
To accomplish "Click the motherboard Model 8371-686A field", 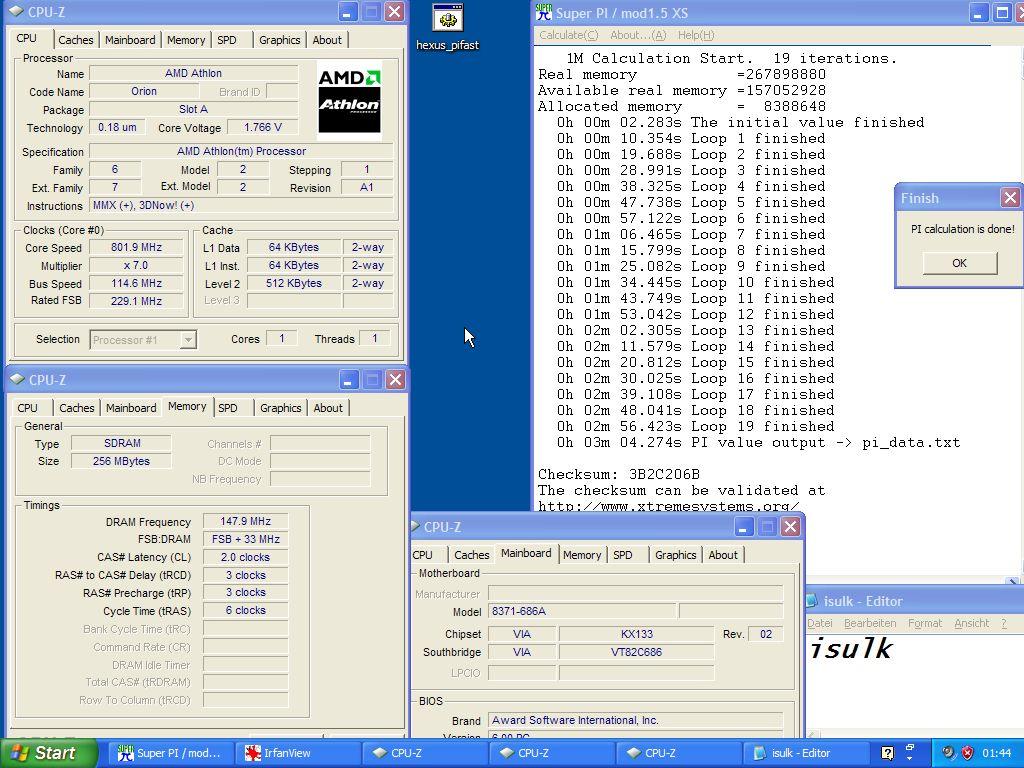I will point(583,611).
